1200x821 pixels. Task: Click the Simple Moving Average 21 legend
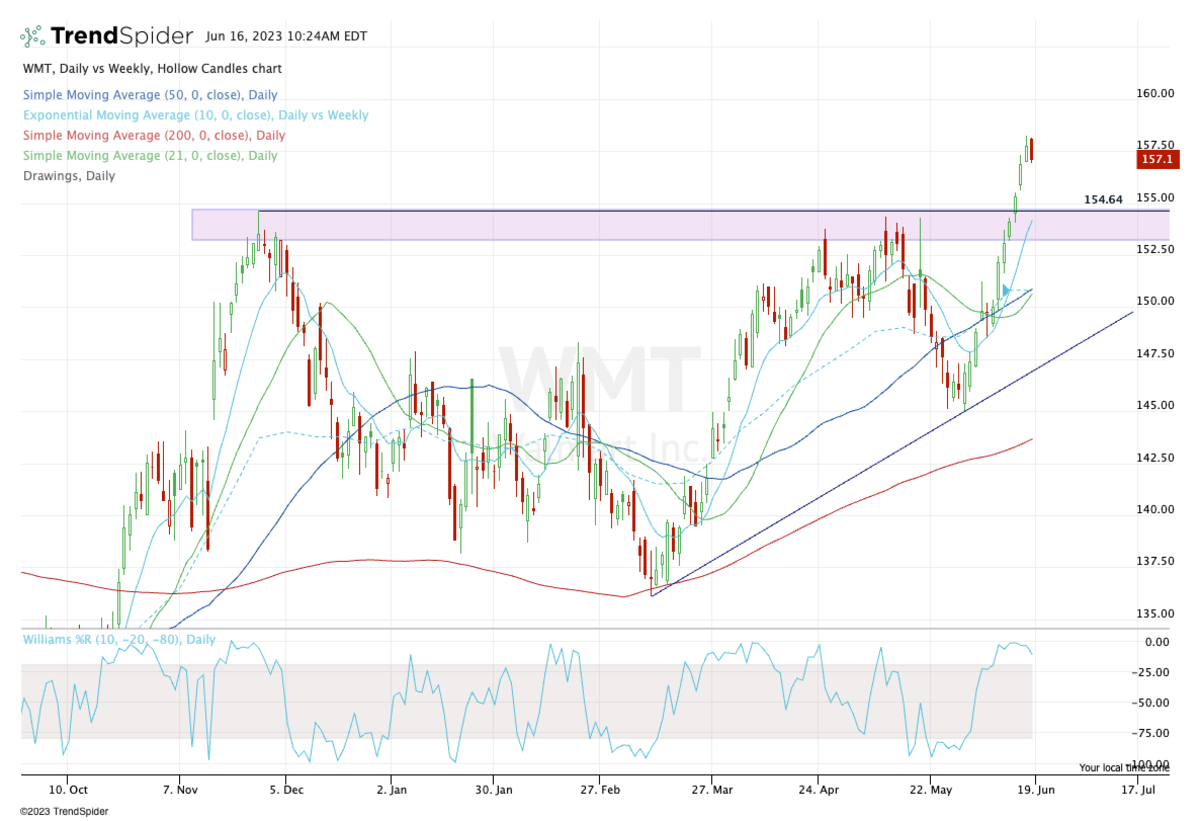[149, 156]
